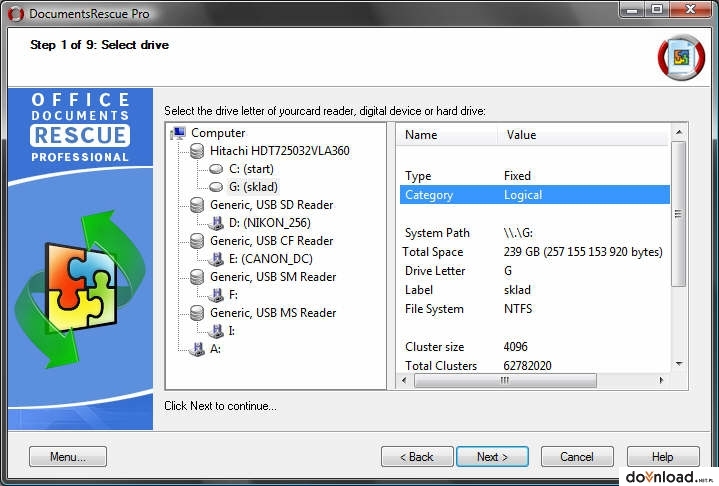The width and height of the screenshot is (719, 486).
Task: Click vertical scrollbar down arrow in properties
Action: coord(679,364)
